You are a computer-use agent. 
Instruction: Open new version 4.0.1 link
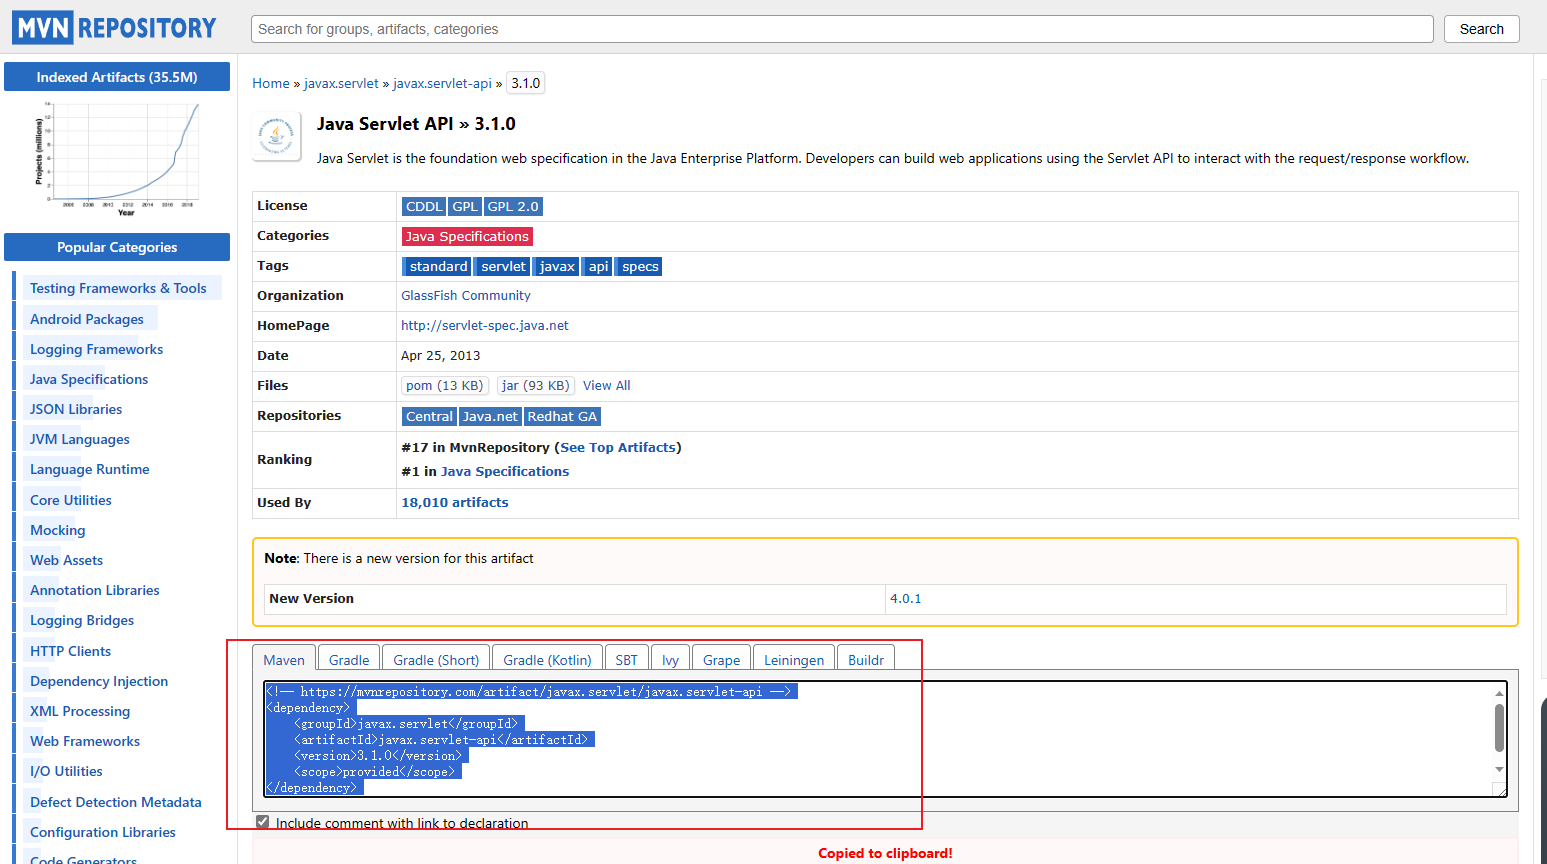pos(906,598)
